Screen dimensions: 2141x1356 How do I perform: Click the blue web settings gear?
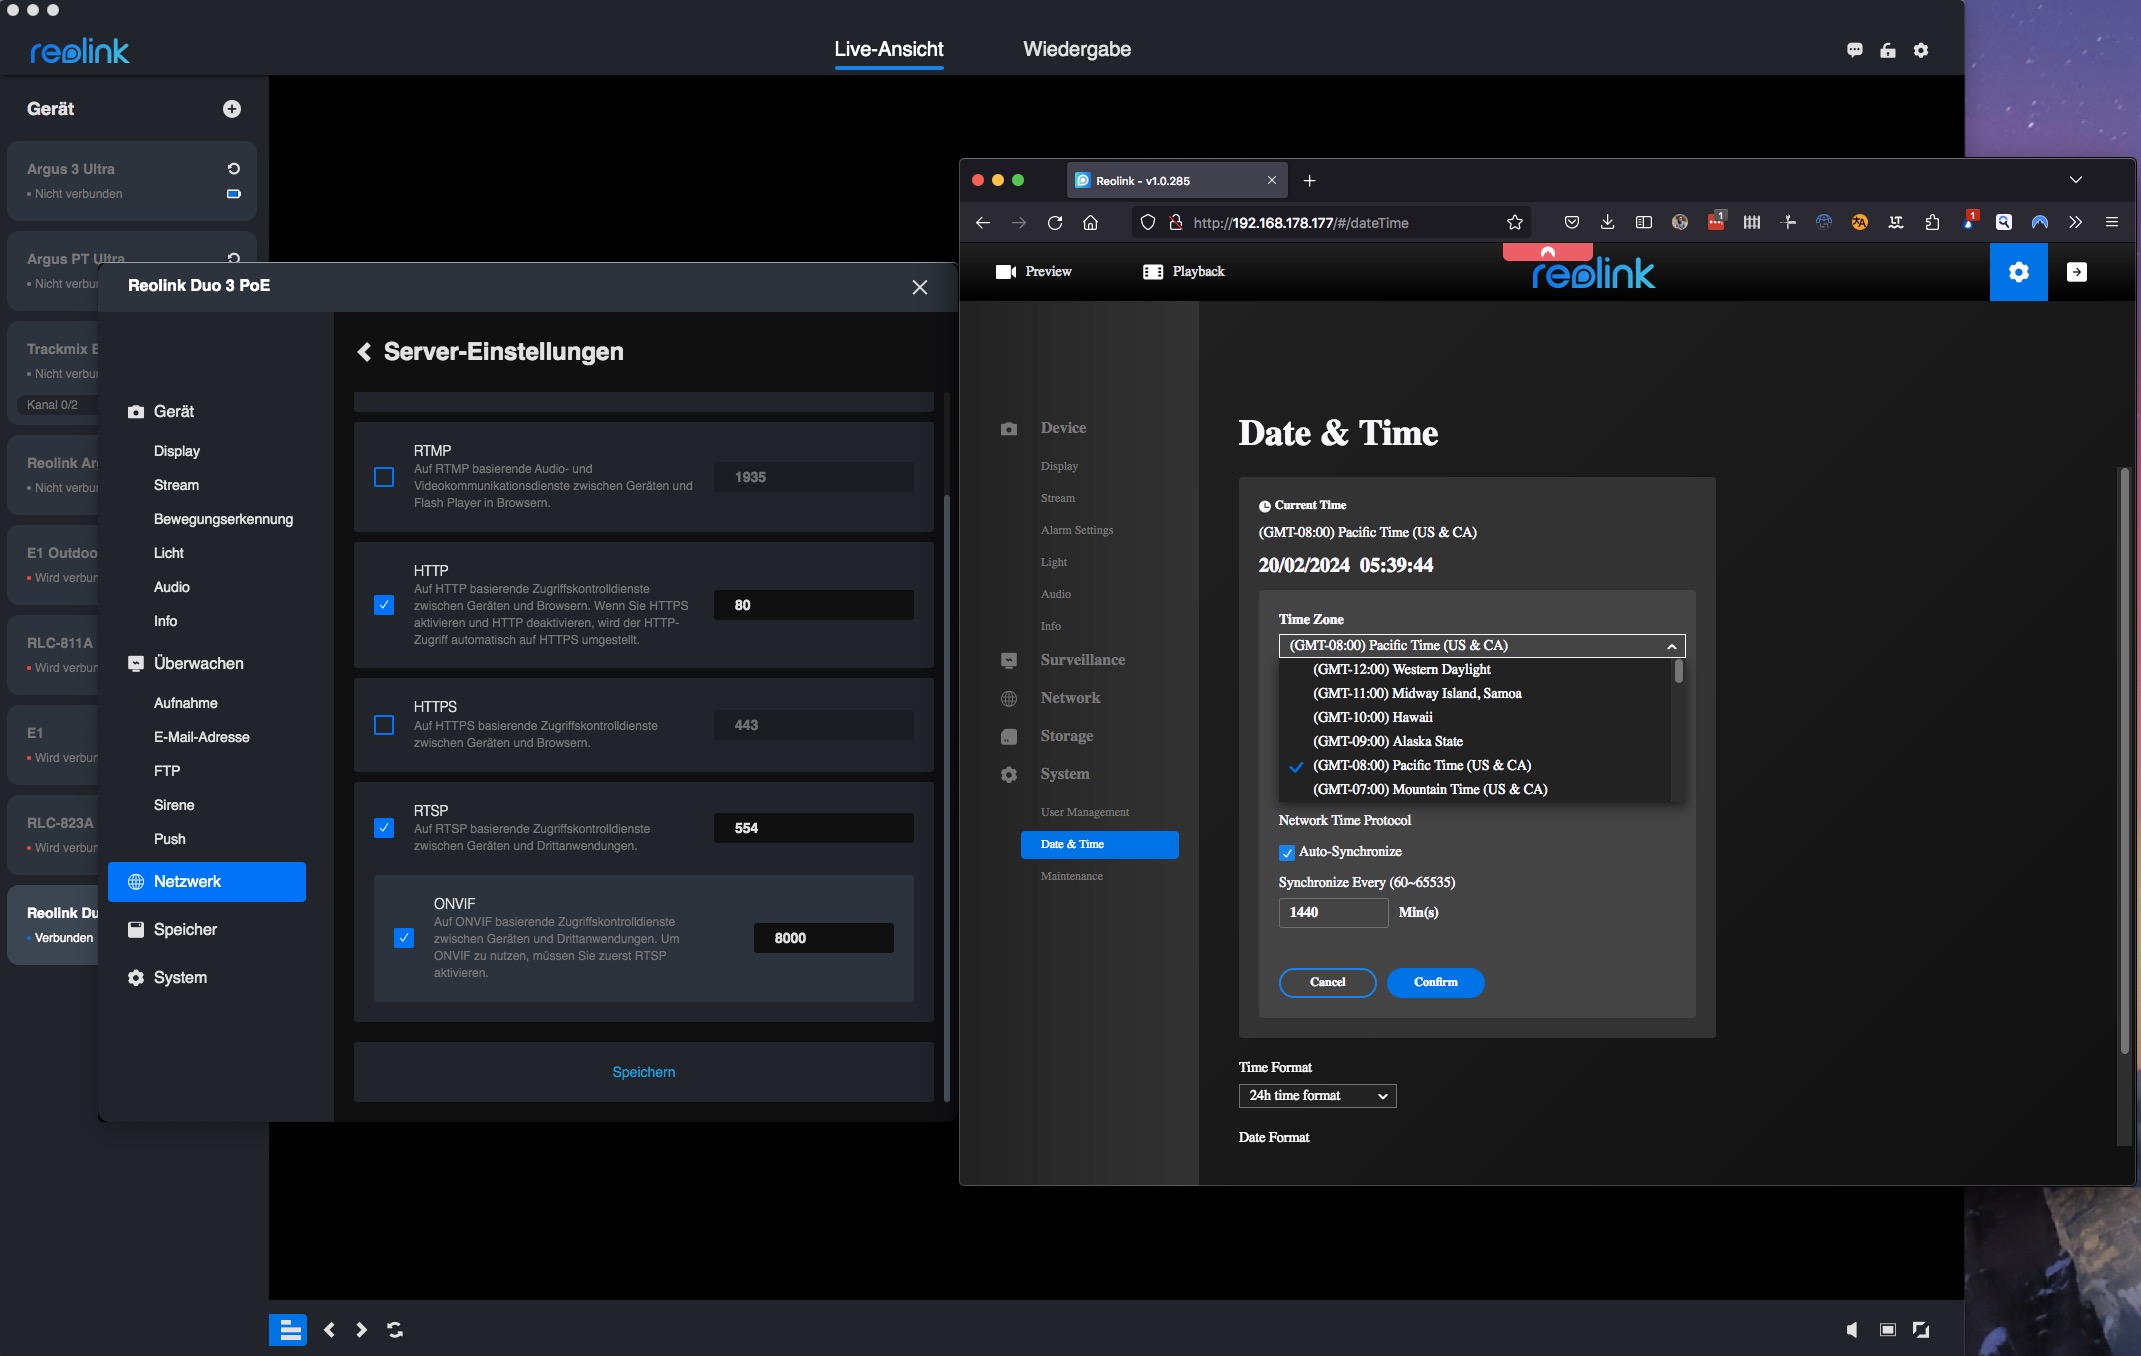tap(2018, 272)
